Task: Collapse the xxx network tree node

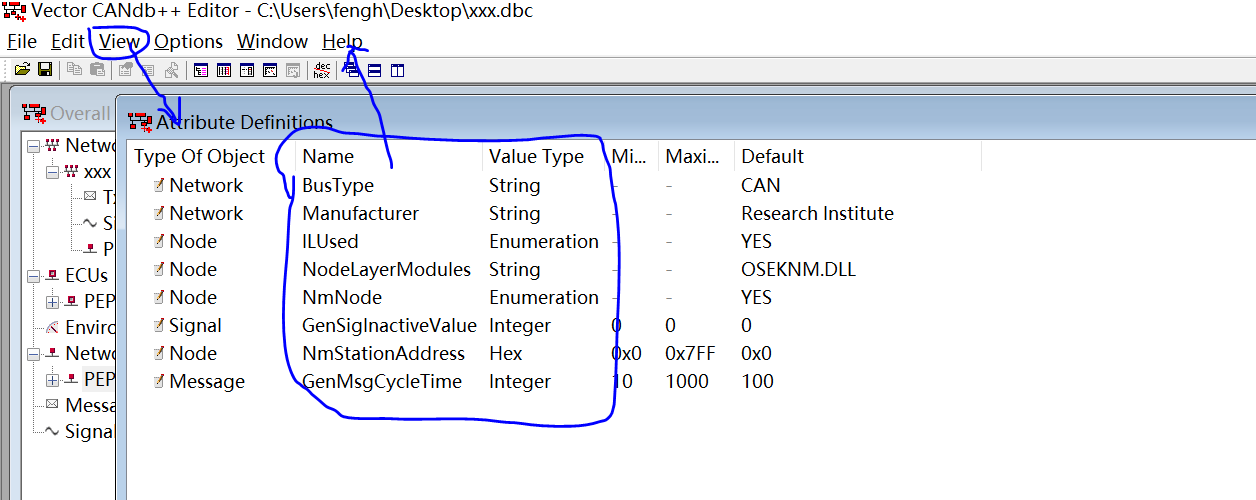Action: pos(53,172)
